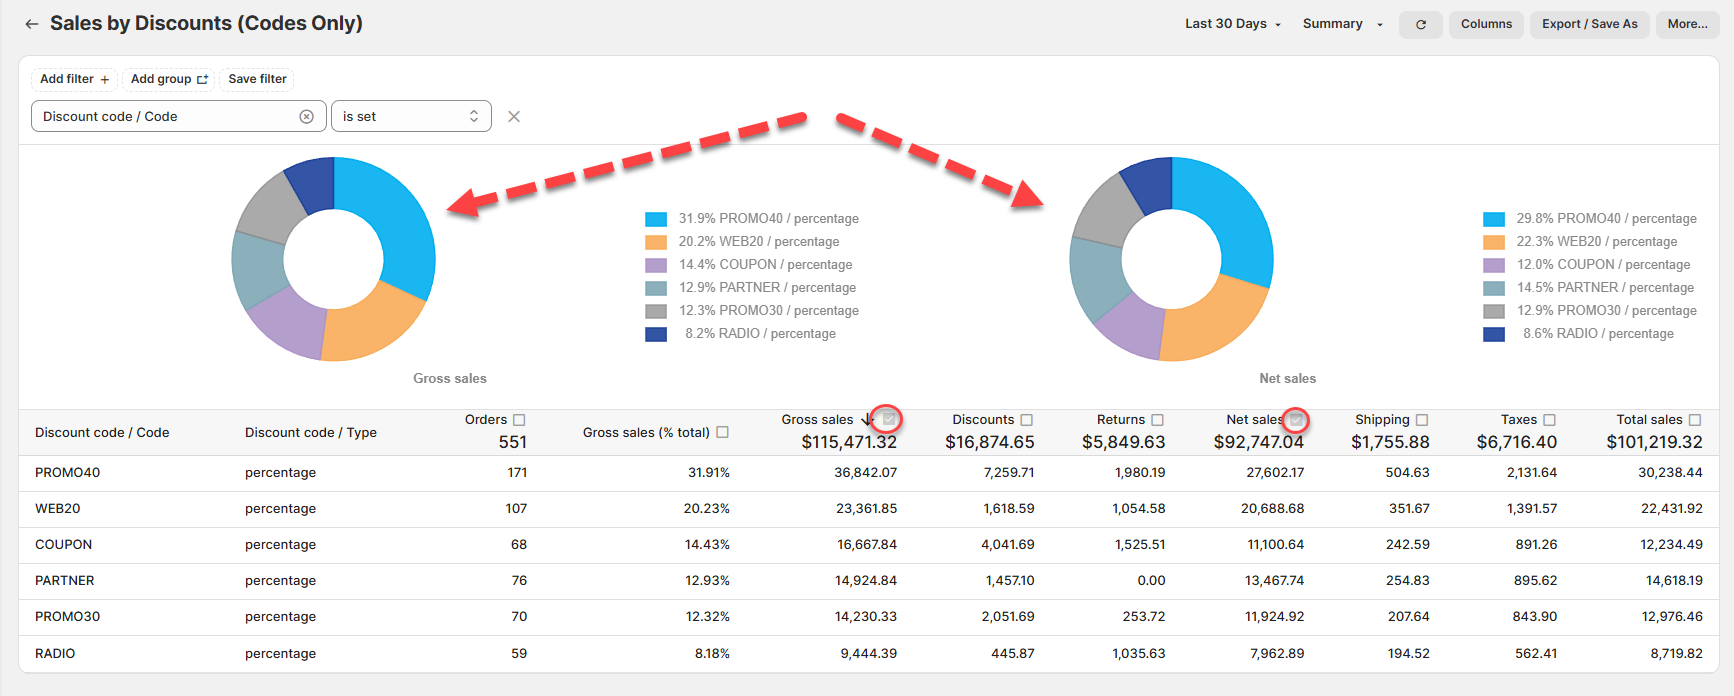Open the More... menu
Screen dimensions: 1734x696
pyautogui.click(x=1687, y=24)
